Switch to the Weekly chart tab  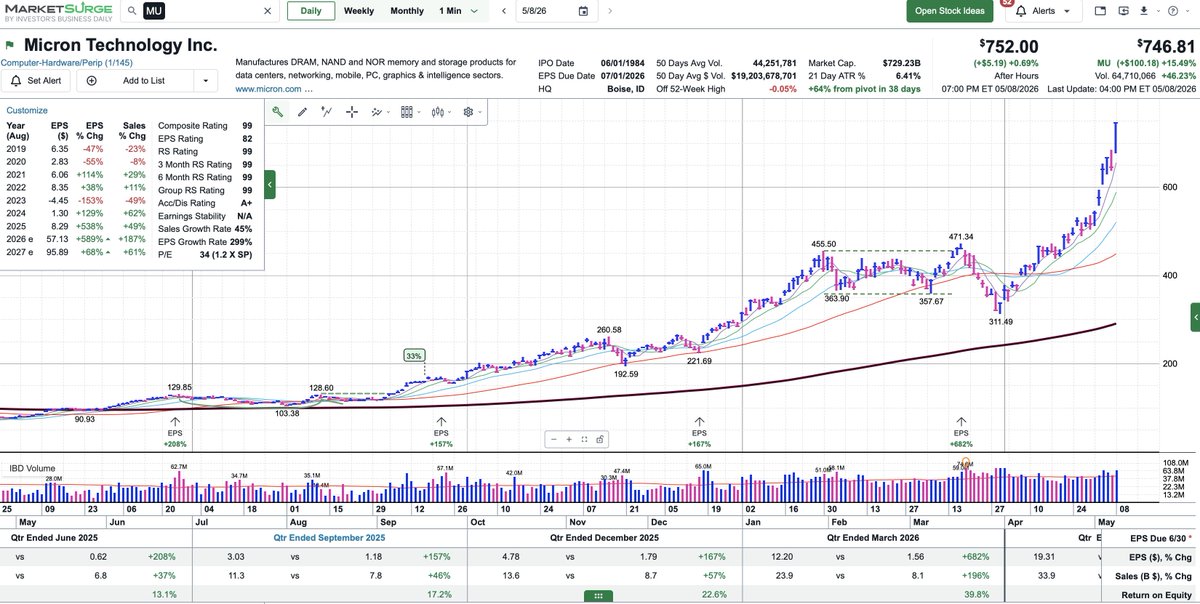click(359, 11)
